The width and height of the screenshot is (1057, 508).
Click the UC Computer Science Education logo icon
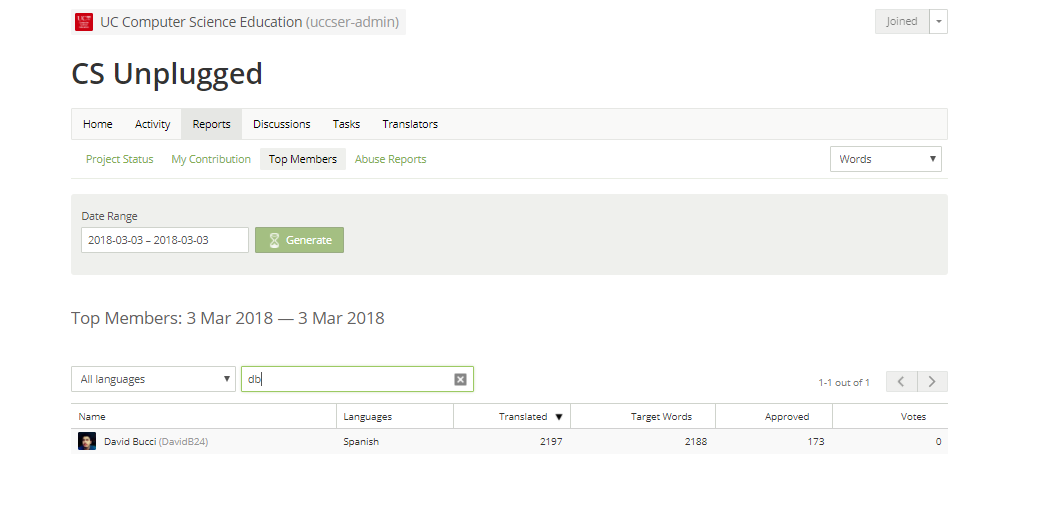[x=84, y=22]
